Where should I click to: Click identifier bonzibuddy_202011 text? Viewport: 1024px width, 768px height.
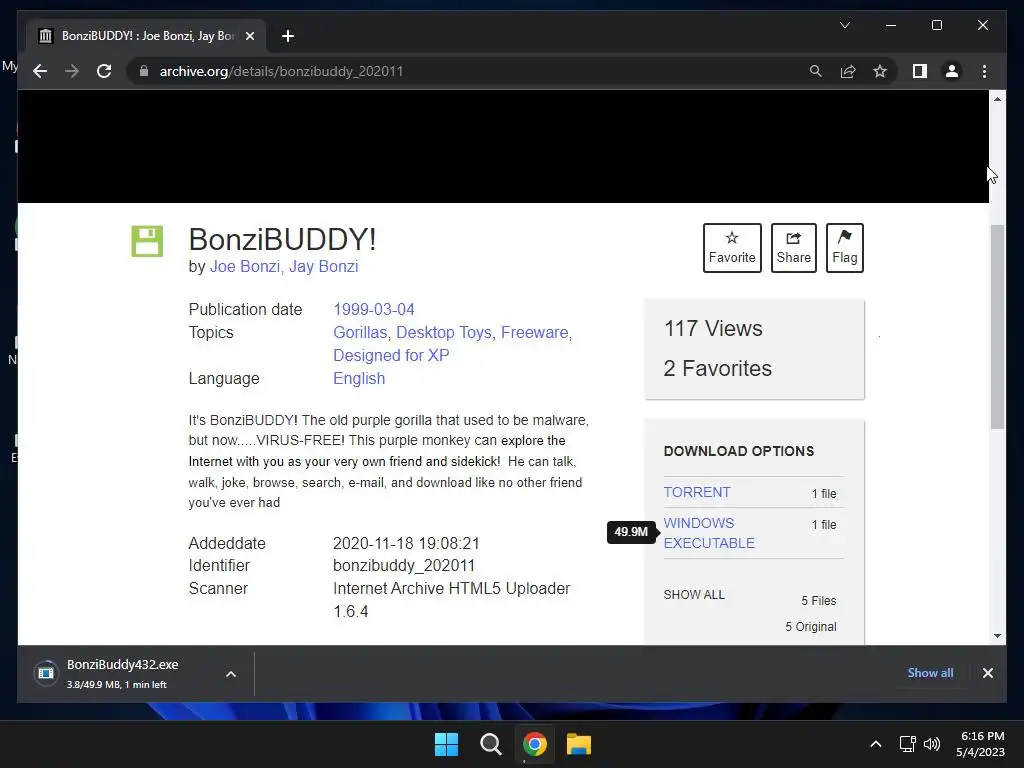[x=404, y=566]
